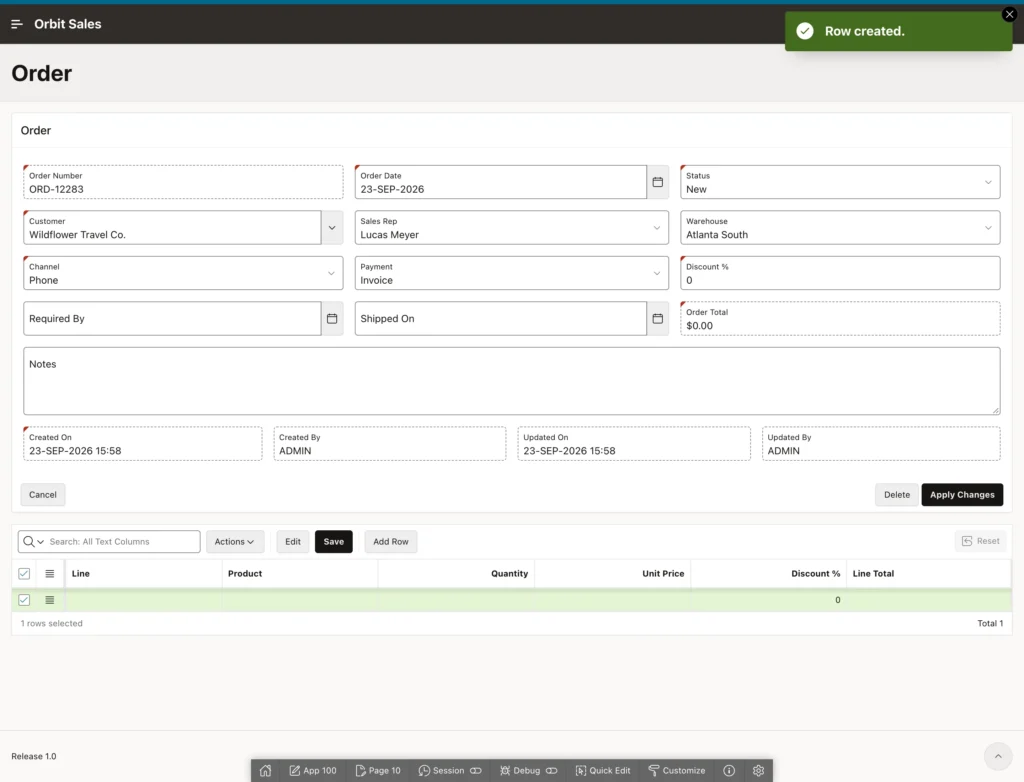The image size is (1024, 782).
Task: Click the grid Edit button
Action: [x=293, y=542]
